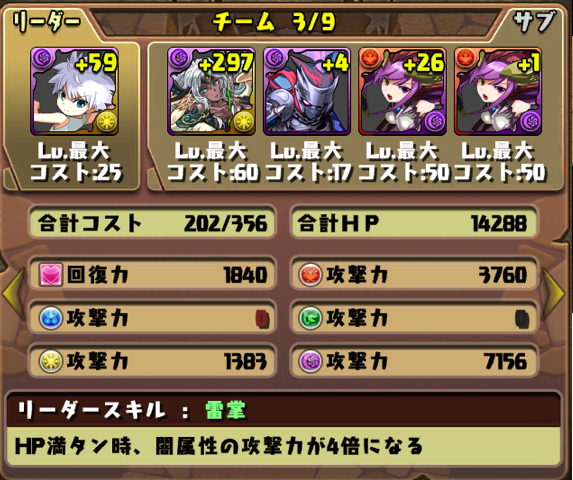Tap the リーダースキル 雷掌 bar
The width and height of the screenshot is (573, 480).
[x=284, y=411]
